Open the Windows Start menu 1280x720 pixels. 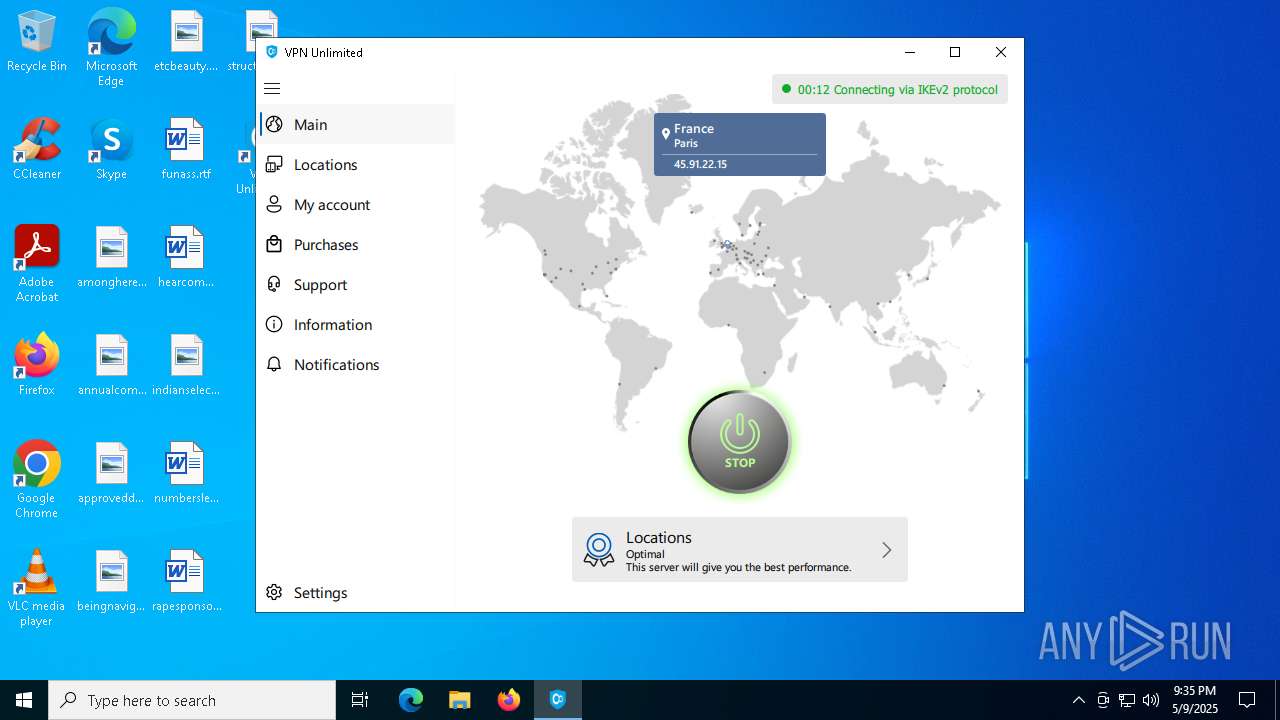click(24, 700)
